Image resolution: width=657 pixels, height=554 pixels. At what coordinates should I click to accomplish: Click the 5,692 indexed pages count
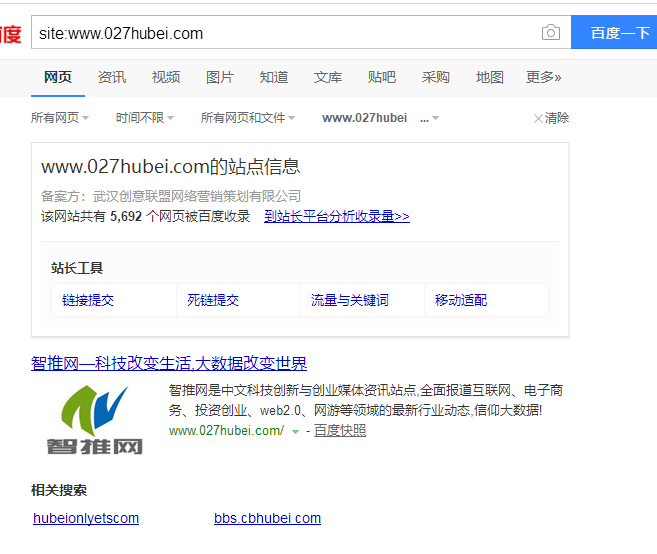126,216
